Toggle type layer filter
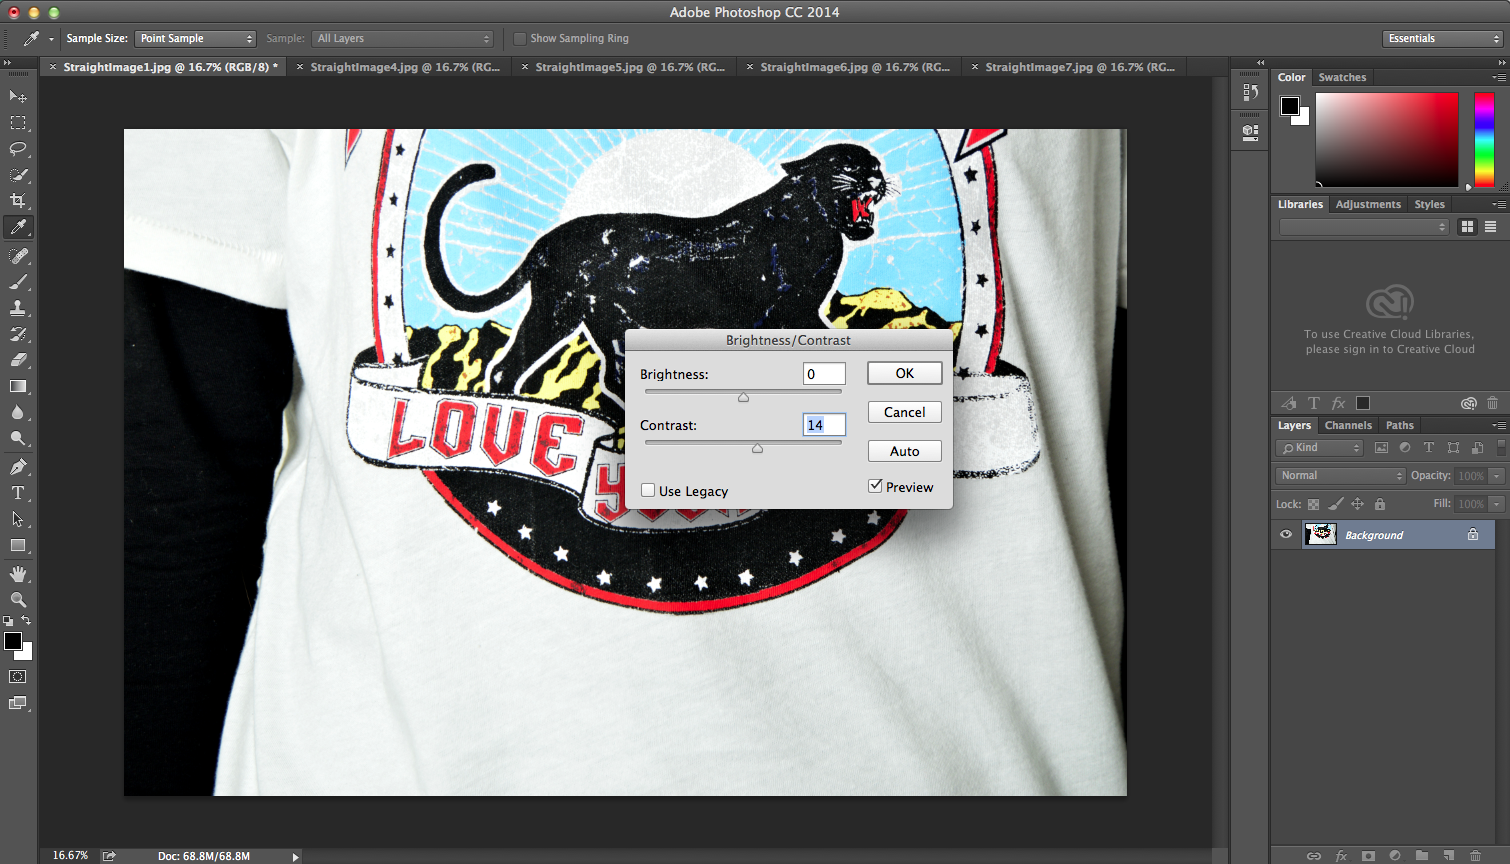1510x864 pixels. [1429, 448]
